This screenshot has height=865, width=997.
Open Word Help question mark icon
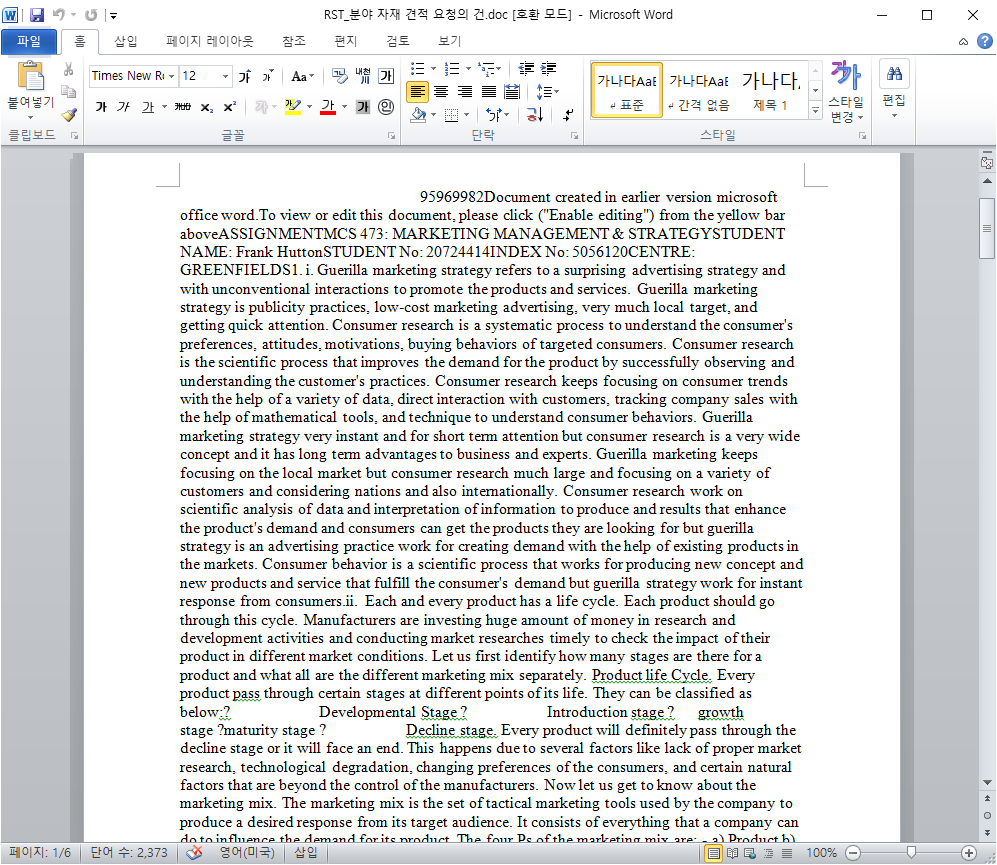pos(985,41)
